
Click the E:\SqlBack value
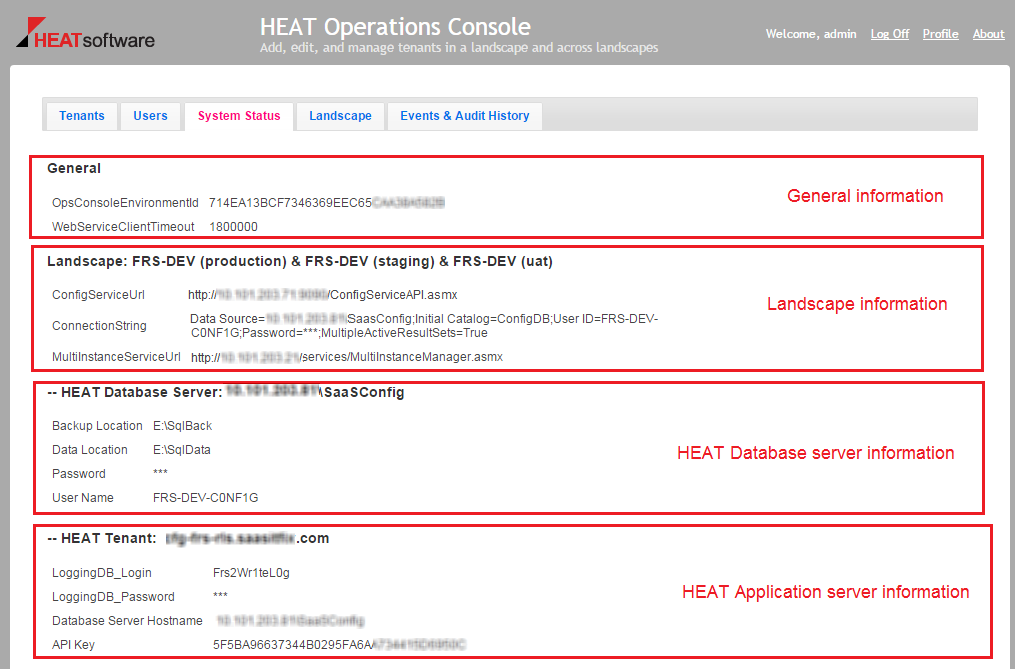coord(183,425)
